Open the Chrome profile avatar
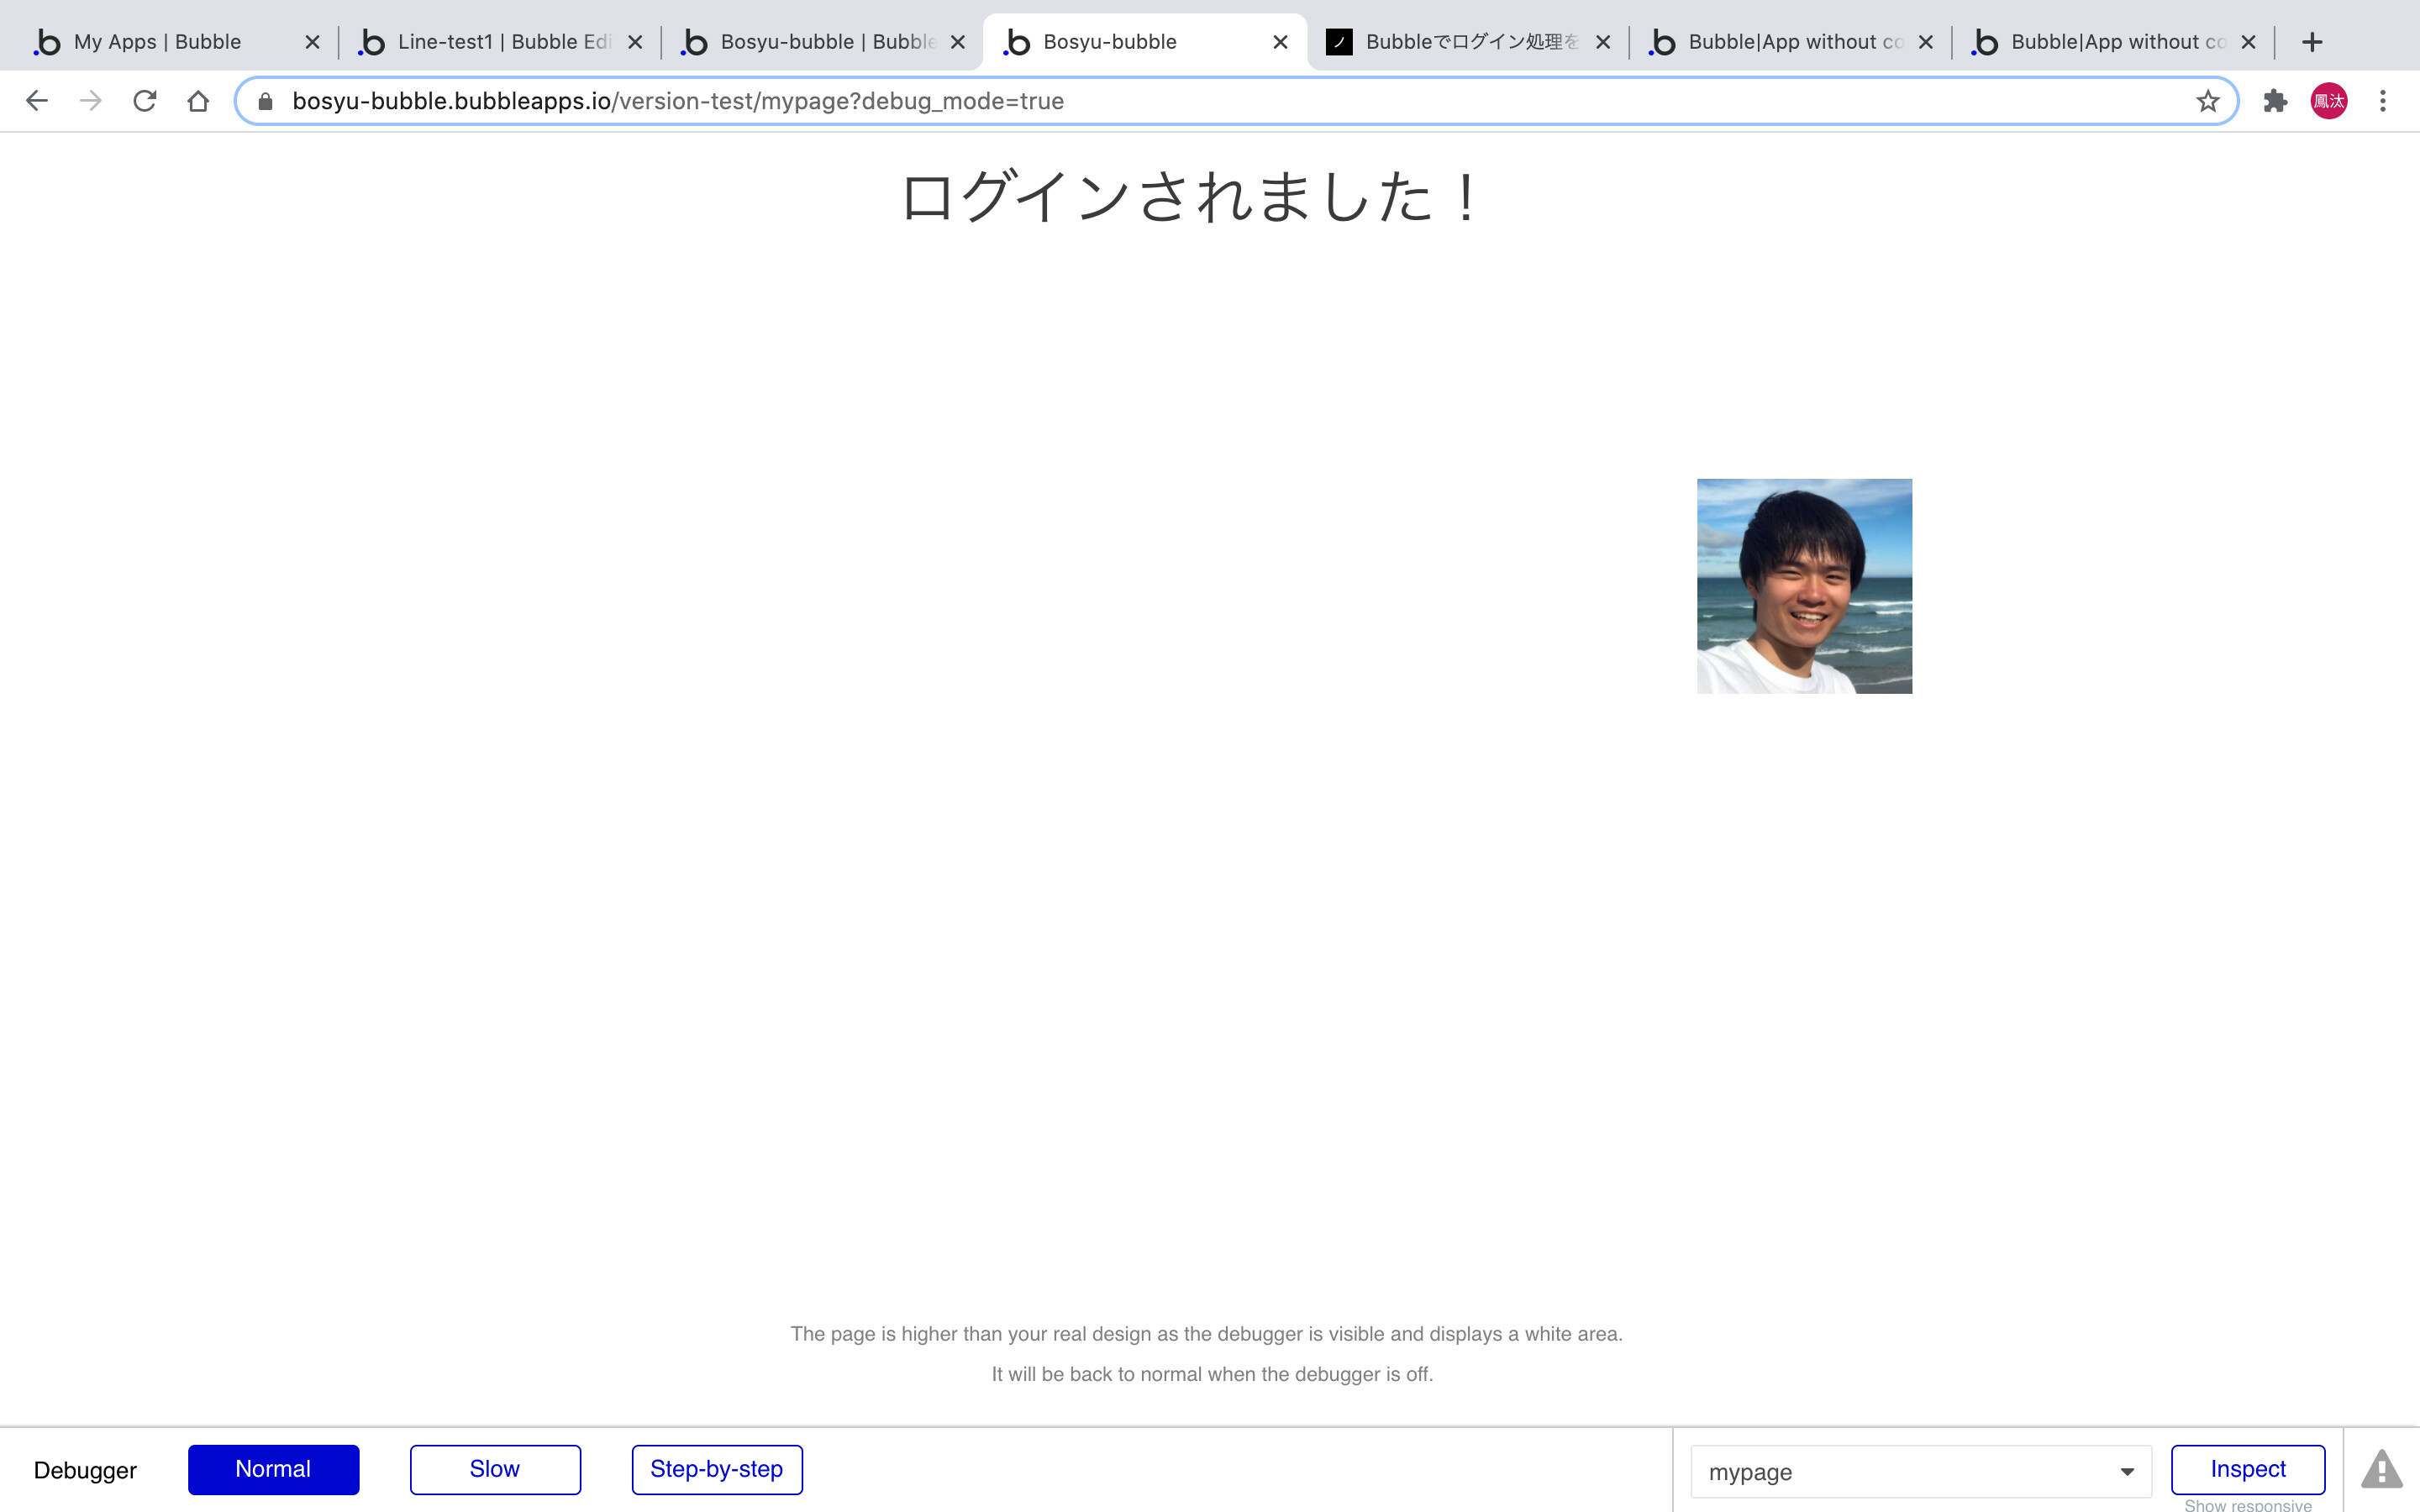 click(2328, 101)
